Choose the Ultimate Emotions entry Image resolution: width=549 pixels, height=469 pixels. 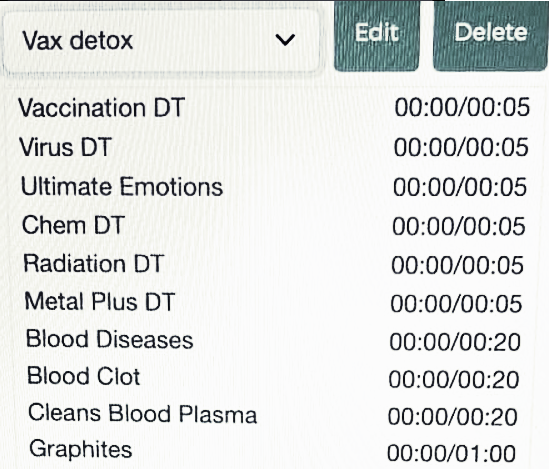tap(122, 186)
